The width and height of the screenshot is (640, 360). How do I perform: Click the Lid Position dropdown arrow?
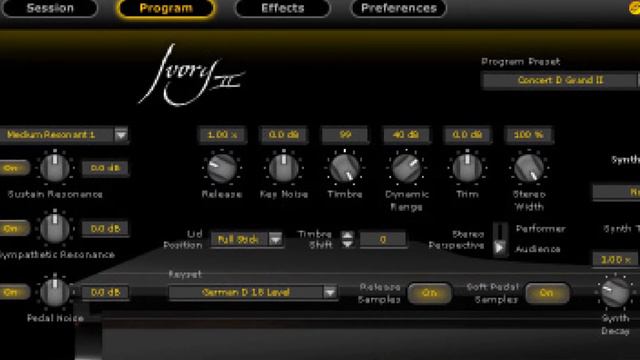pyautogui.click(x=276, y=239)
